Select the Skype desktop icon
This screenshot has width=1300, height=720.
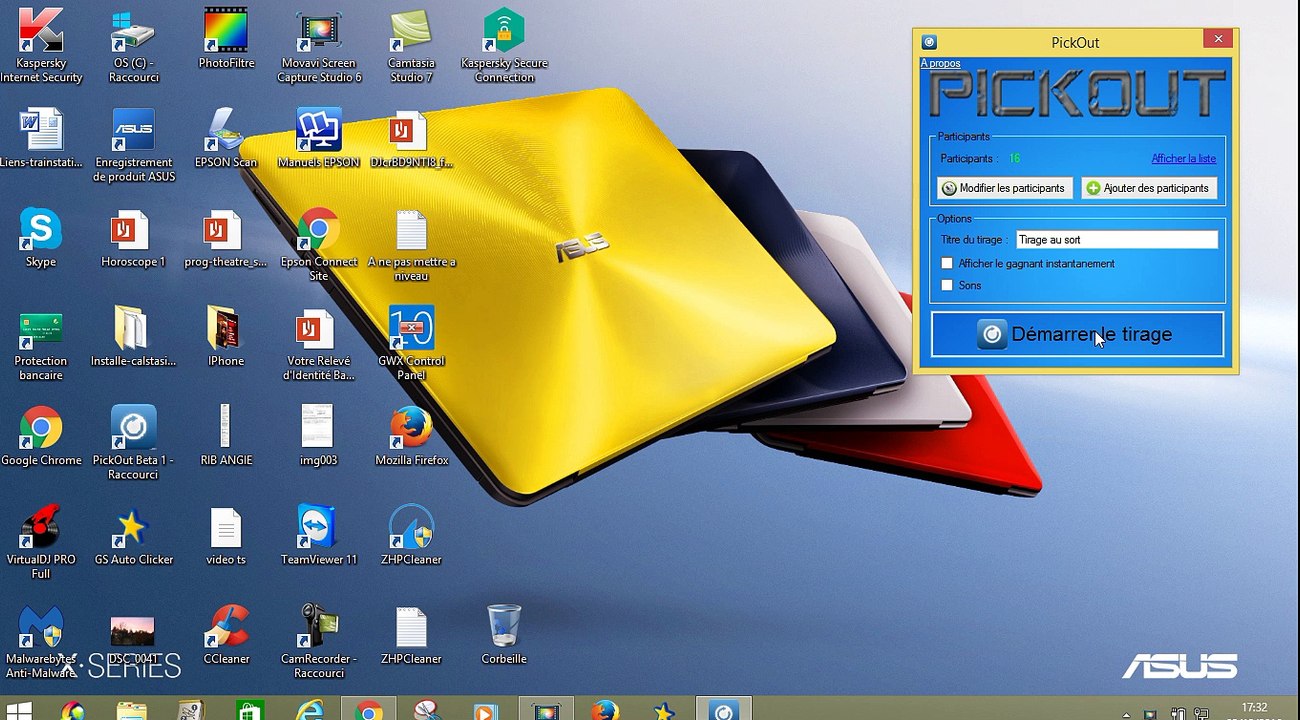coord(41,238)
